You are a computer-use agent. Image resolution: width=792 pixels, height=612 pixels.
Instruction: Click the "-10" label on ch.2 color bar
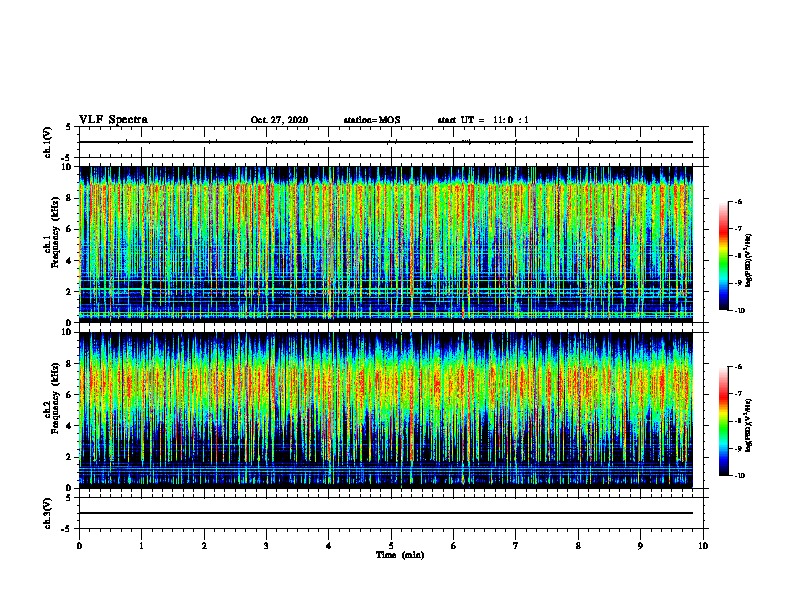tap(739, 476)
